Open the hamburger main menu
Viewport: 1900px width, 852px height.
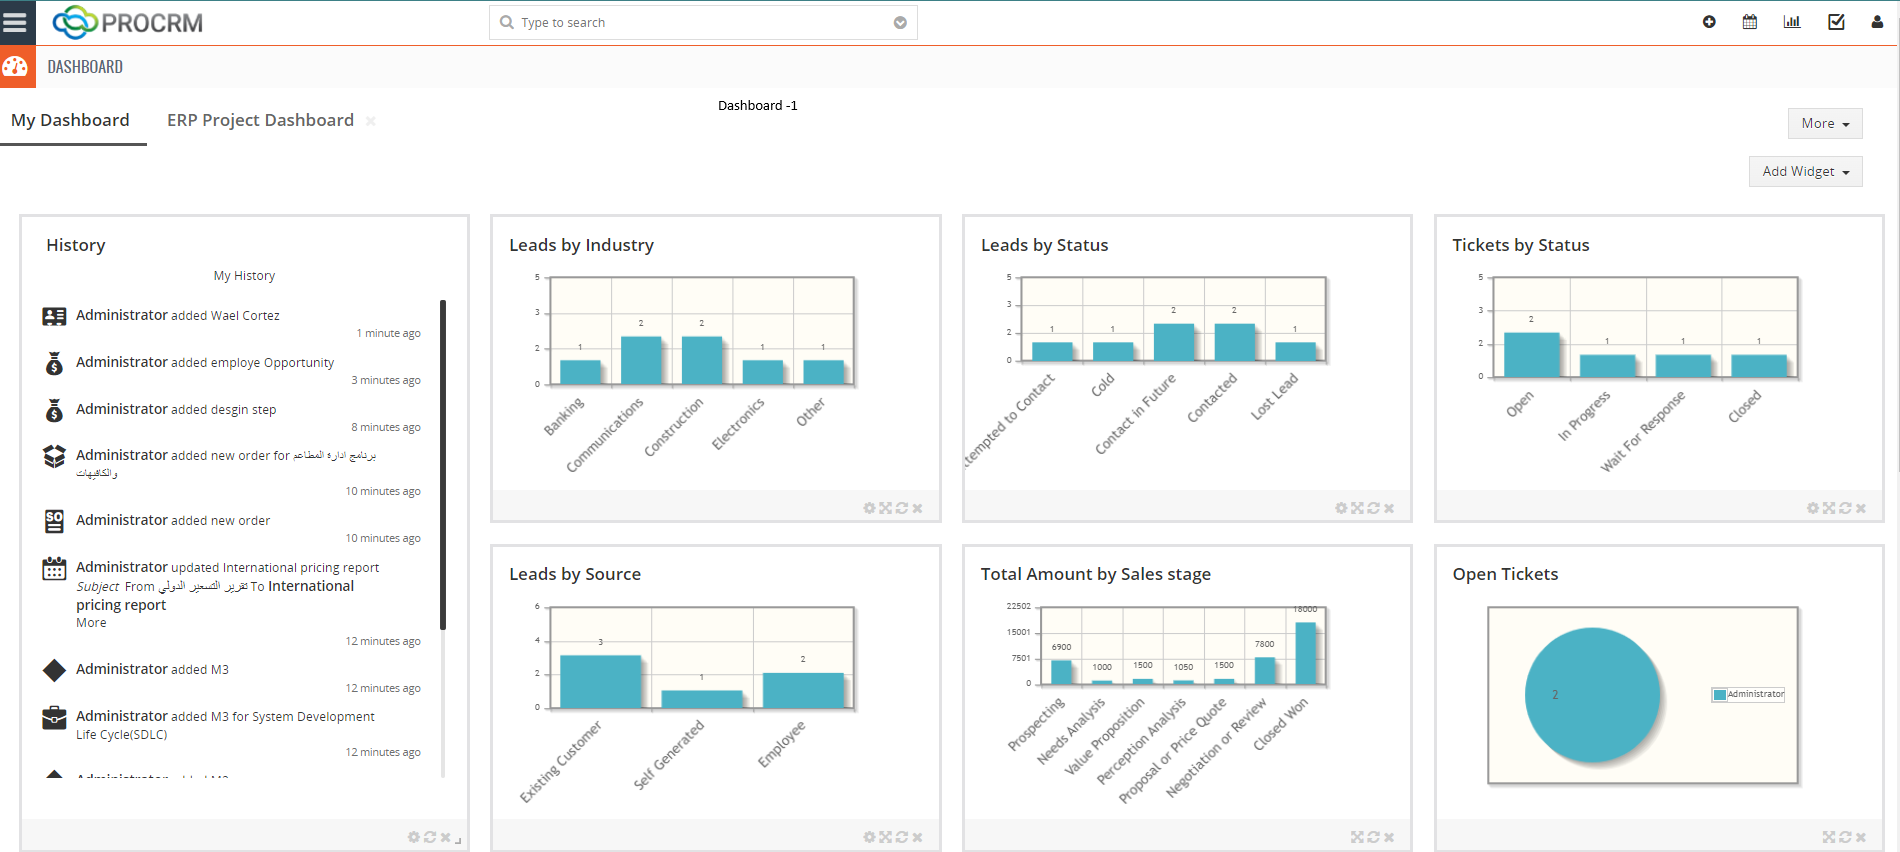click(16, 22)
